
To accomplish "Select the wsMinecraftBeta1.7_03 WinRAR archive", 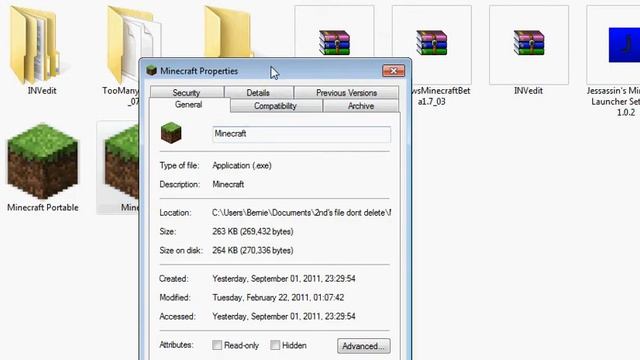I will [432, 42].
